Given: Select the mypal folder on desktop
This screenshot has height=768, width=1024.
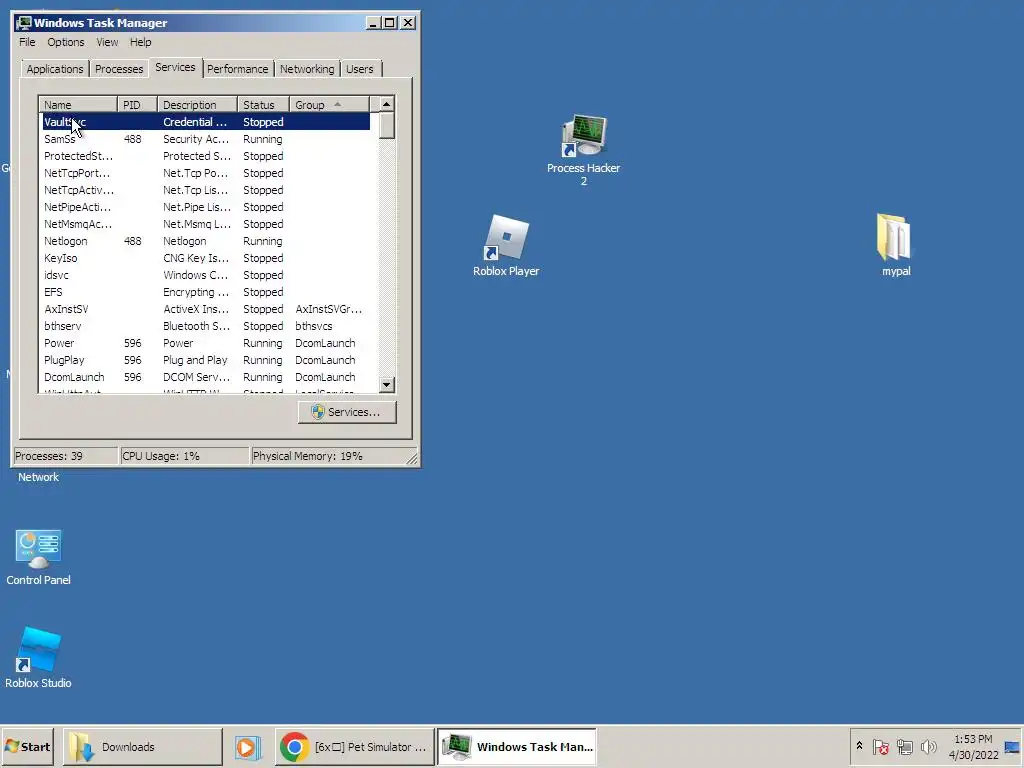Looking at the screenshot, I should tap(895, 246).
